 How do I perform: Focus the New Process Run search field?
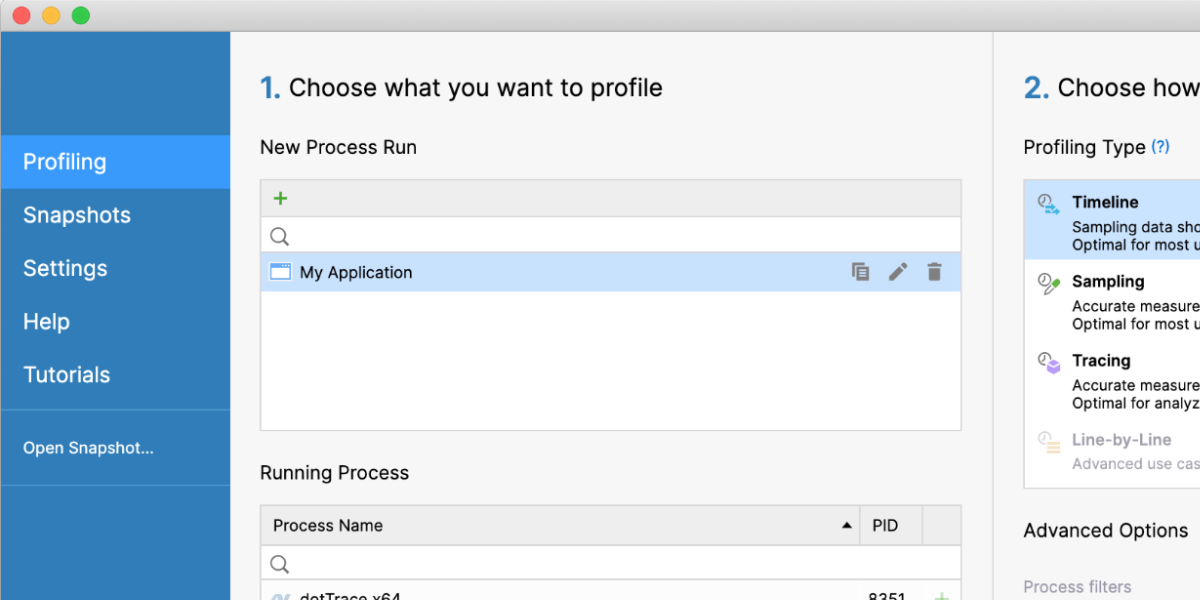pos(620,236)
